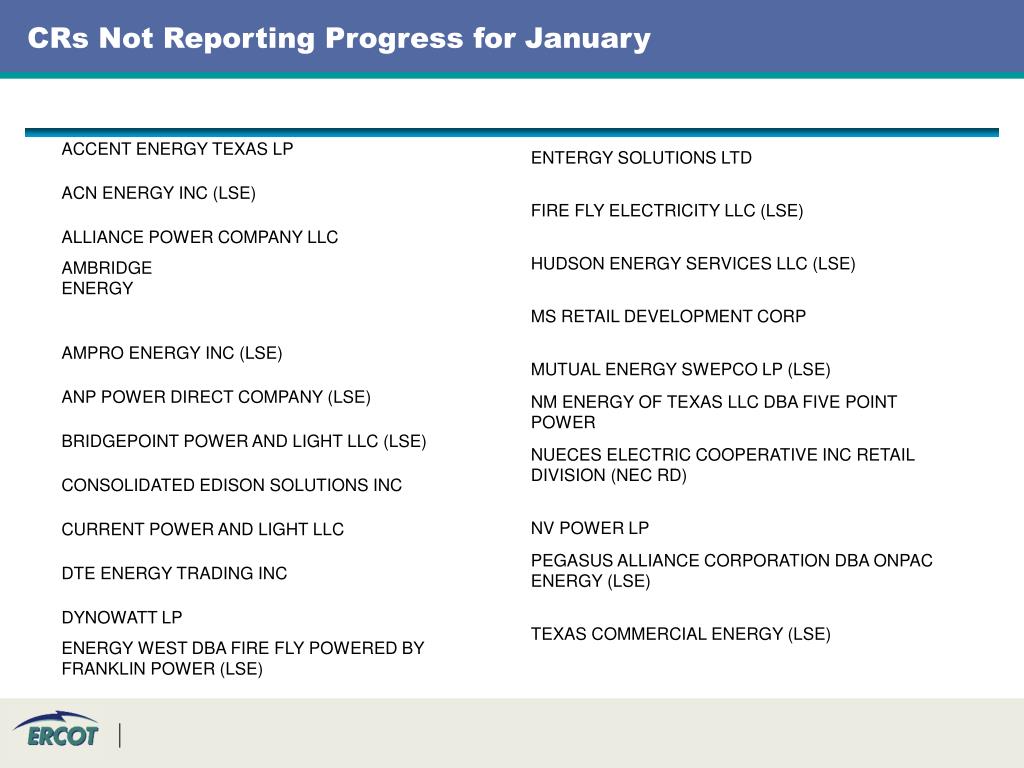The image size is (1024, 768).
Task: Click 'ALLIANCE POWER COMPANY LLC' text
Action: 200,237
